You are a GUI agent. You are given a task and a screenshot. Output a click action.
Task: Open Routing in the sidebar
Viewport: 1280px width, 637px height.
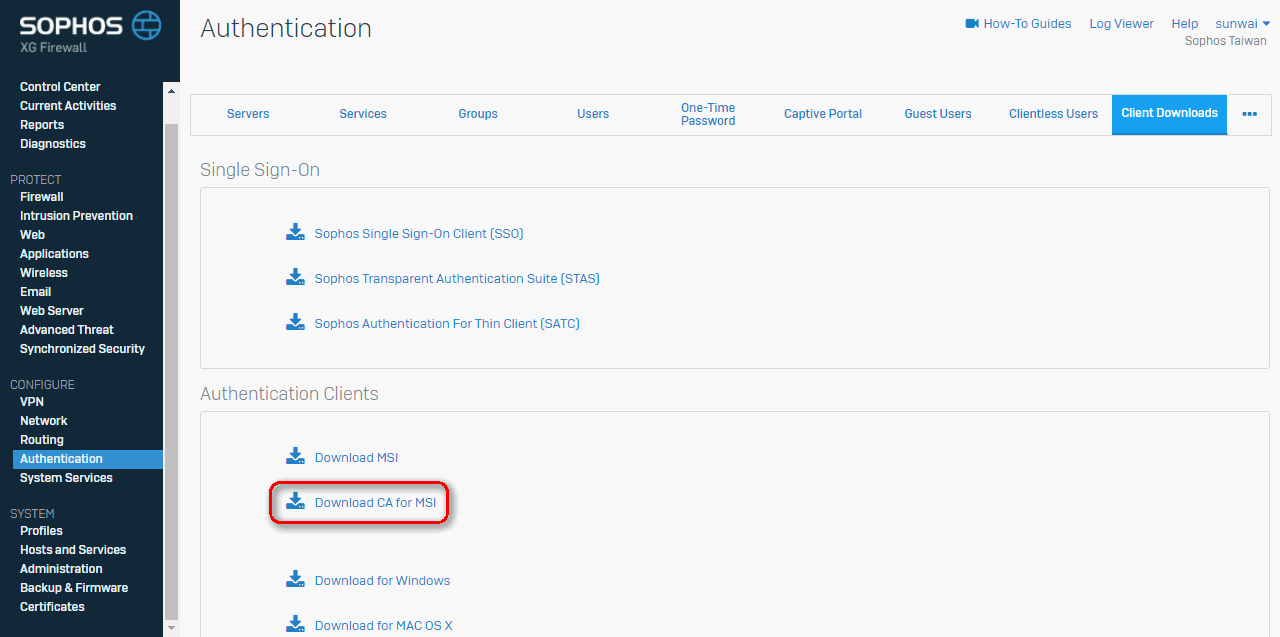[x=42, y=440]
